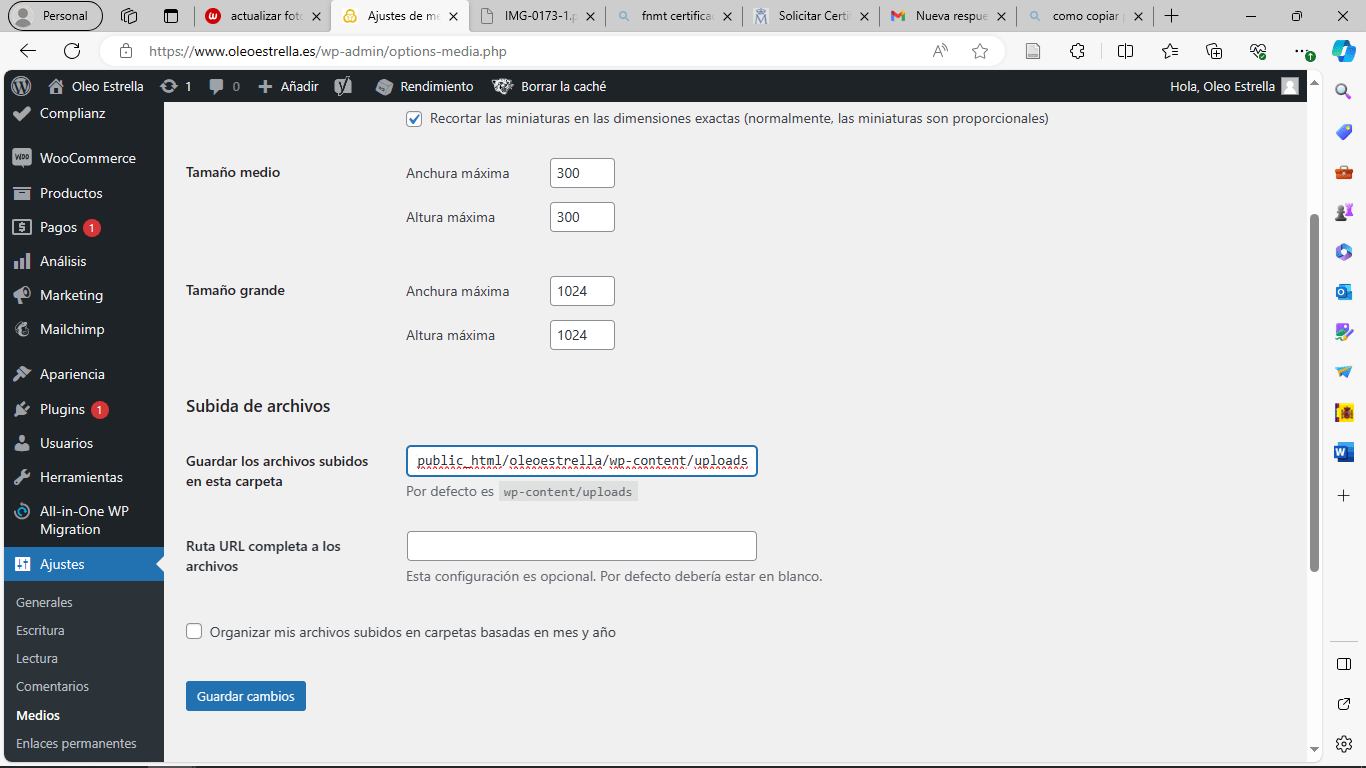Go to Generales settings

coord(44,602)
